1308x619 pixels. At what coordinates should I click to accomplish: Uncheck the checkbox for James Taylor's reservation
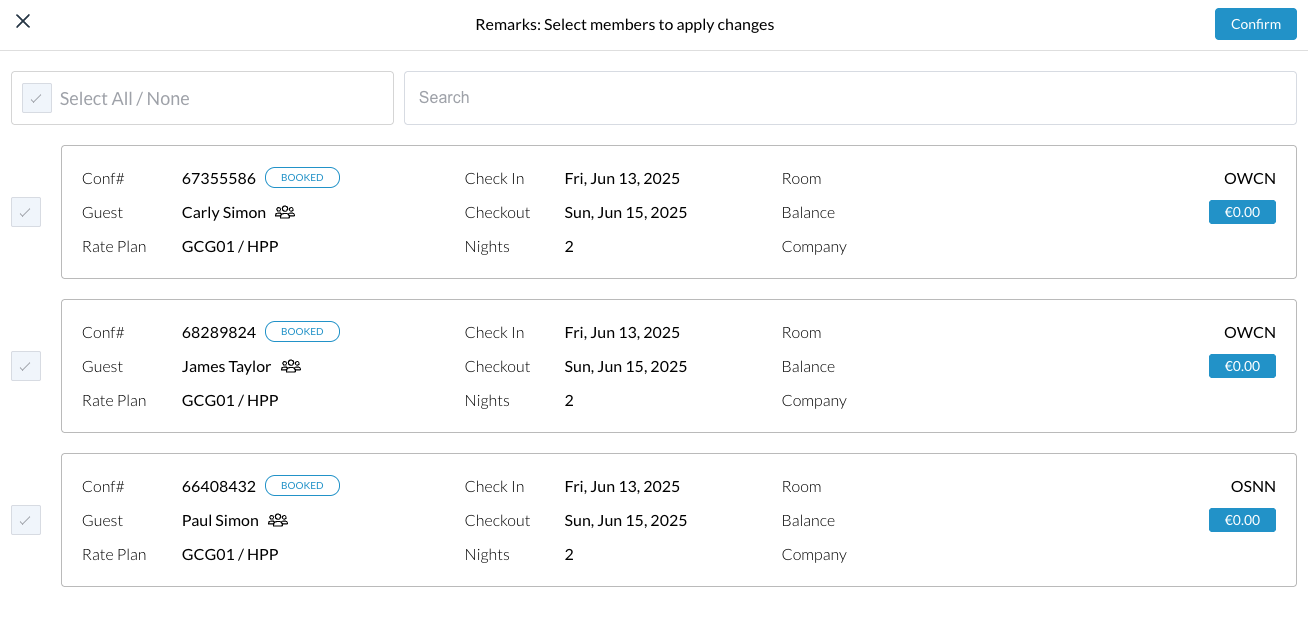coord(25,366)
